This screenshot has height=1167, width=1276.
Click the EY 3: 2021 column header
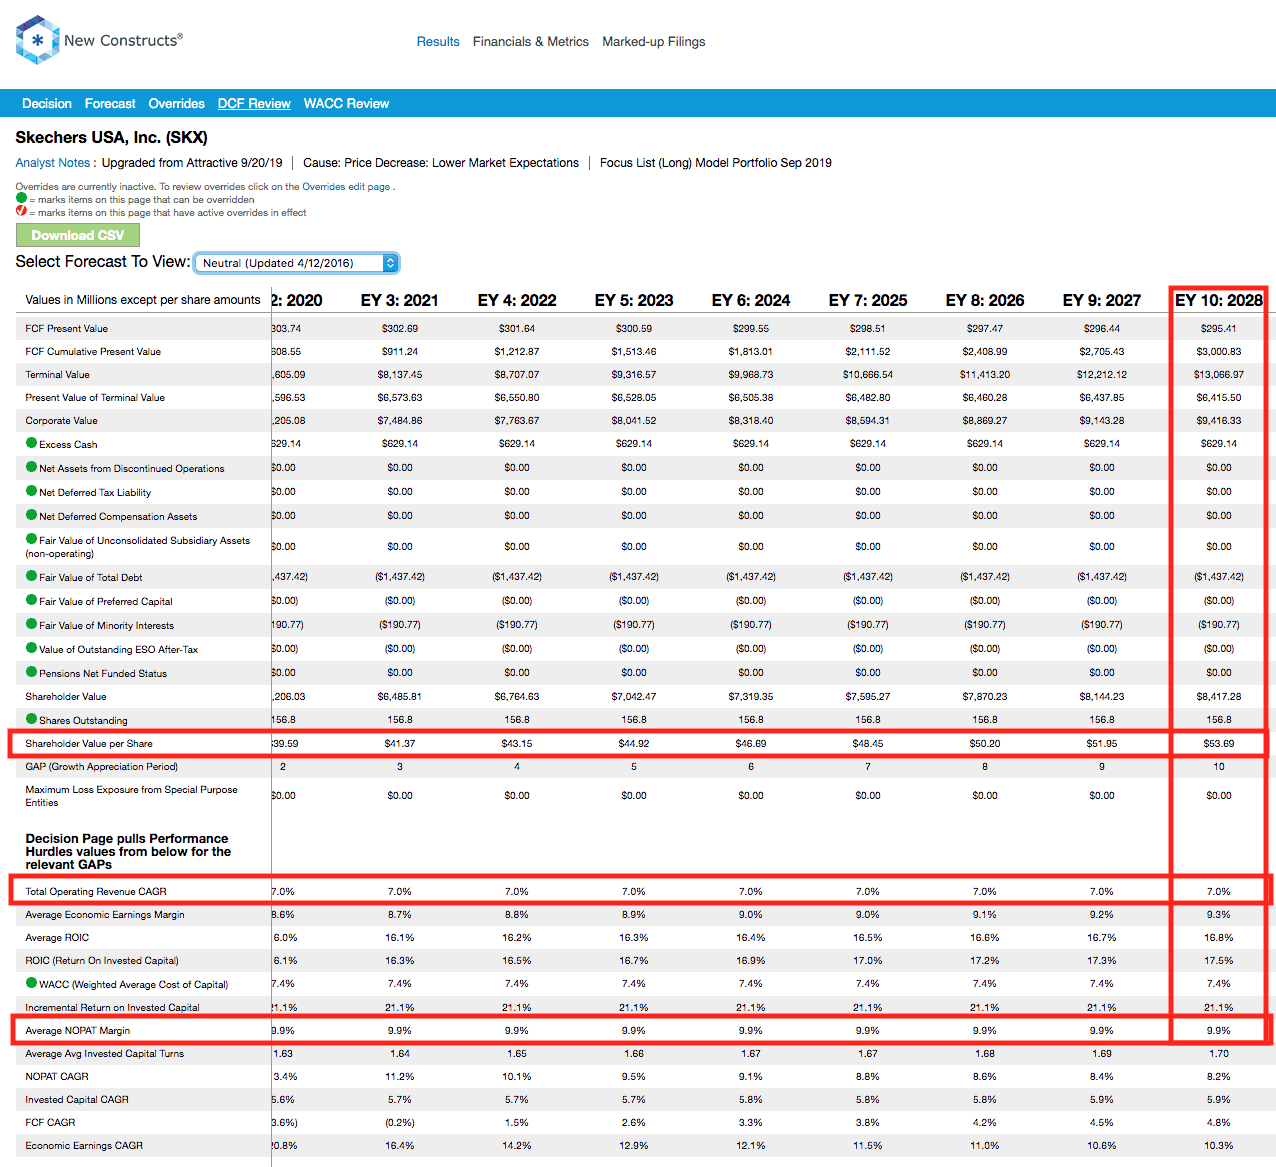[x=399, y=300]
